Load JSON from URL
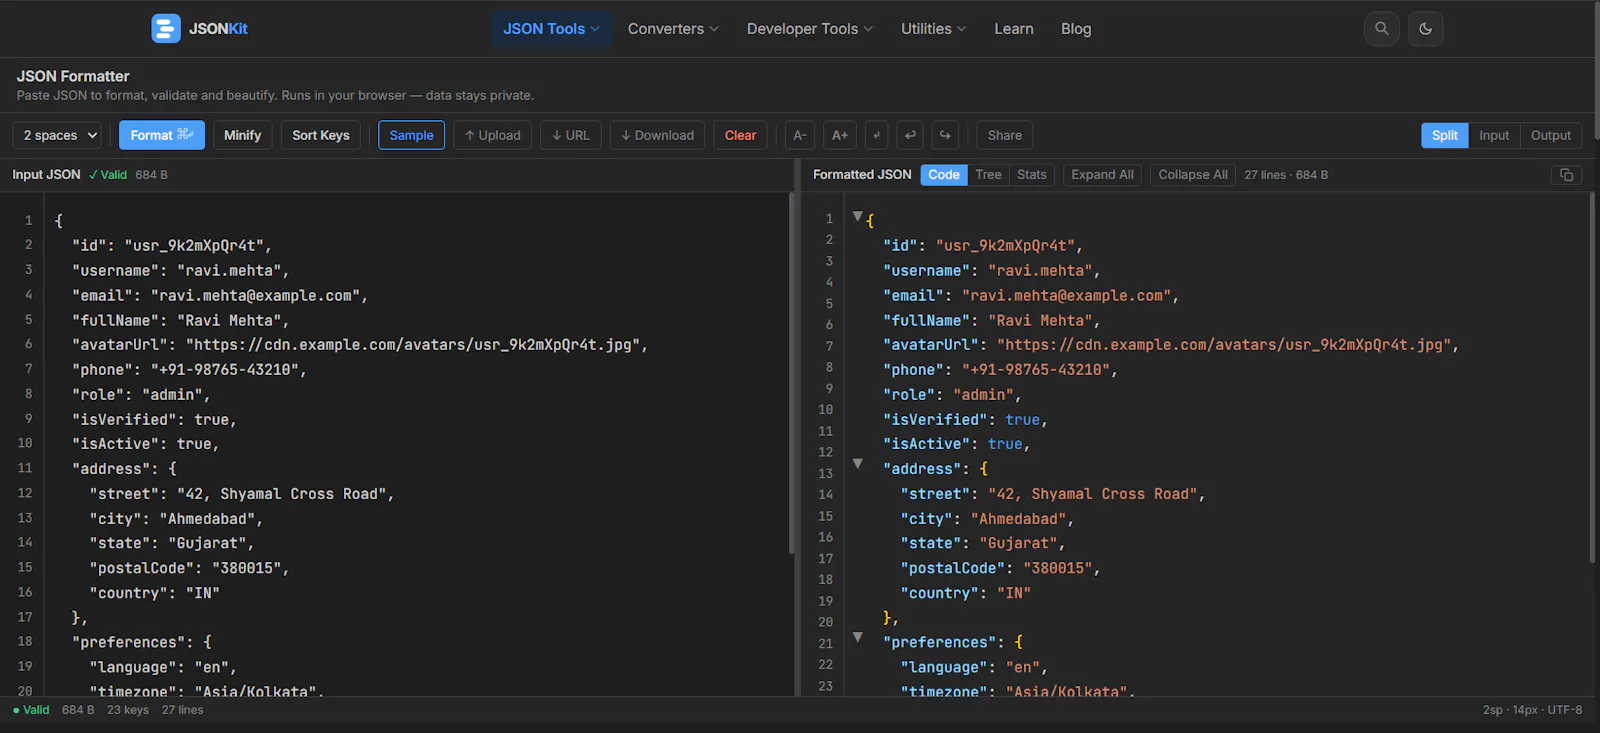Image resolution: width=1600 pixels, height=733 pixels. [x=571, y=135]
